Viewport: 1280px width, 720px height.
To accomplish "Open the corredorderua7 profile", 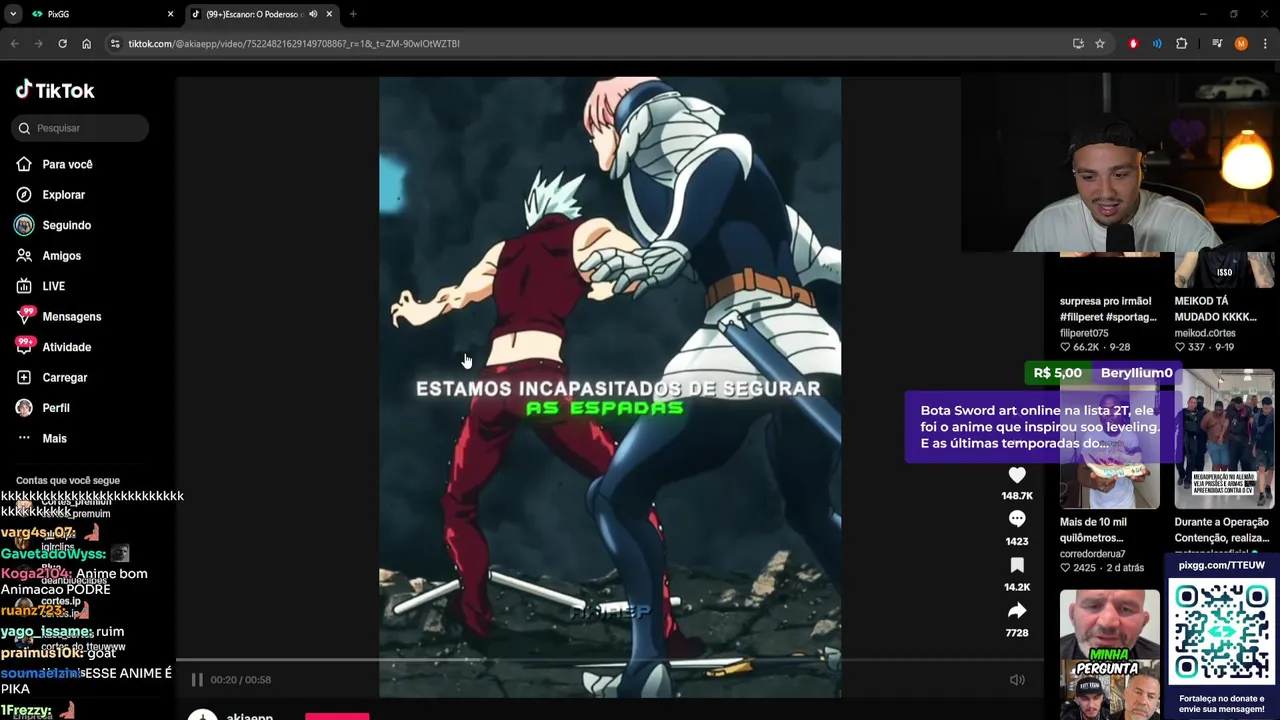I will 1092,554.
